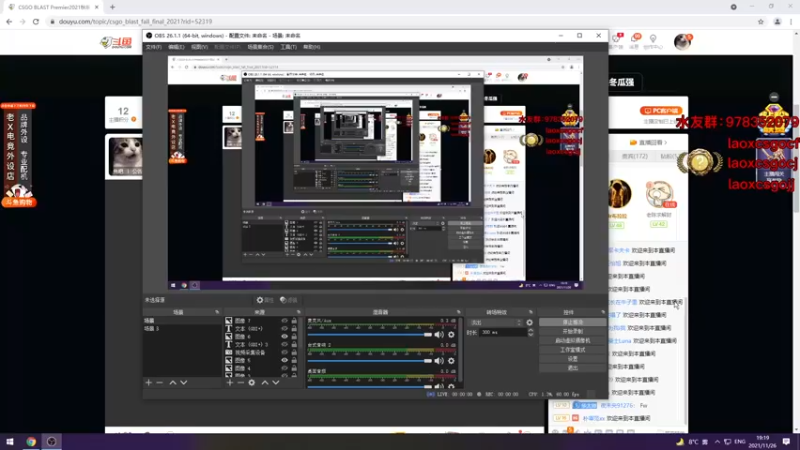The image size is (800, 450).
Task: Open transition properties gear beside 淡出
Action: 530,322
